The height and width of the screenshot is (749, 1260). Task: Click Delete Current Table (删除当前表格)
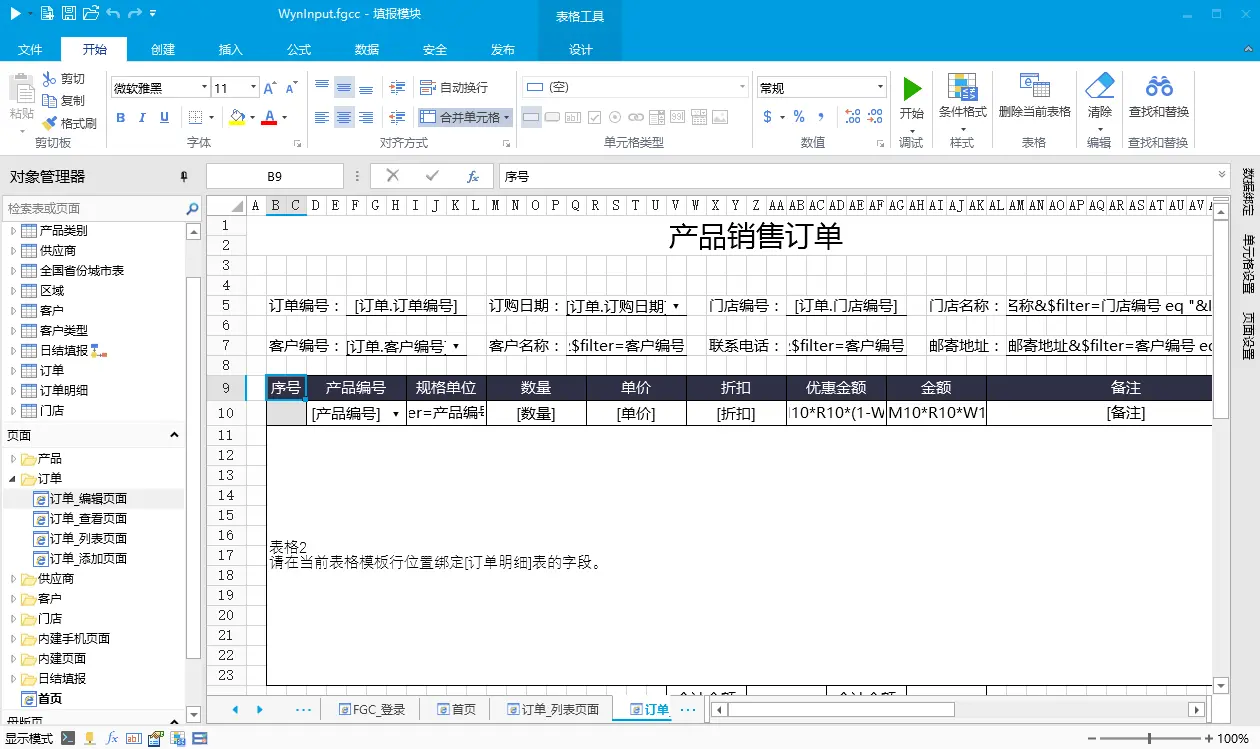pyautogui.click(x=1034, y=97)
